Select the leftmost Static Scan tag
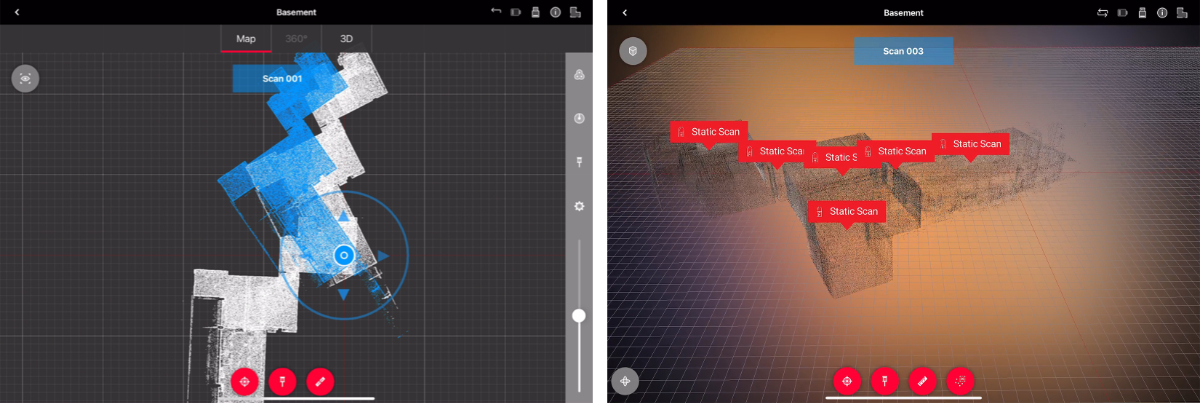 click(709, 132)
